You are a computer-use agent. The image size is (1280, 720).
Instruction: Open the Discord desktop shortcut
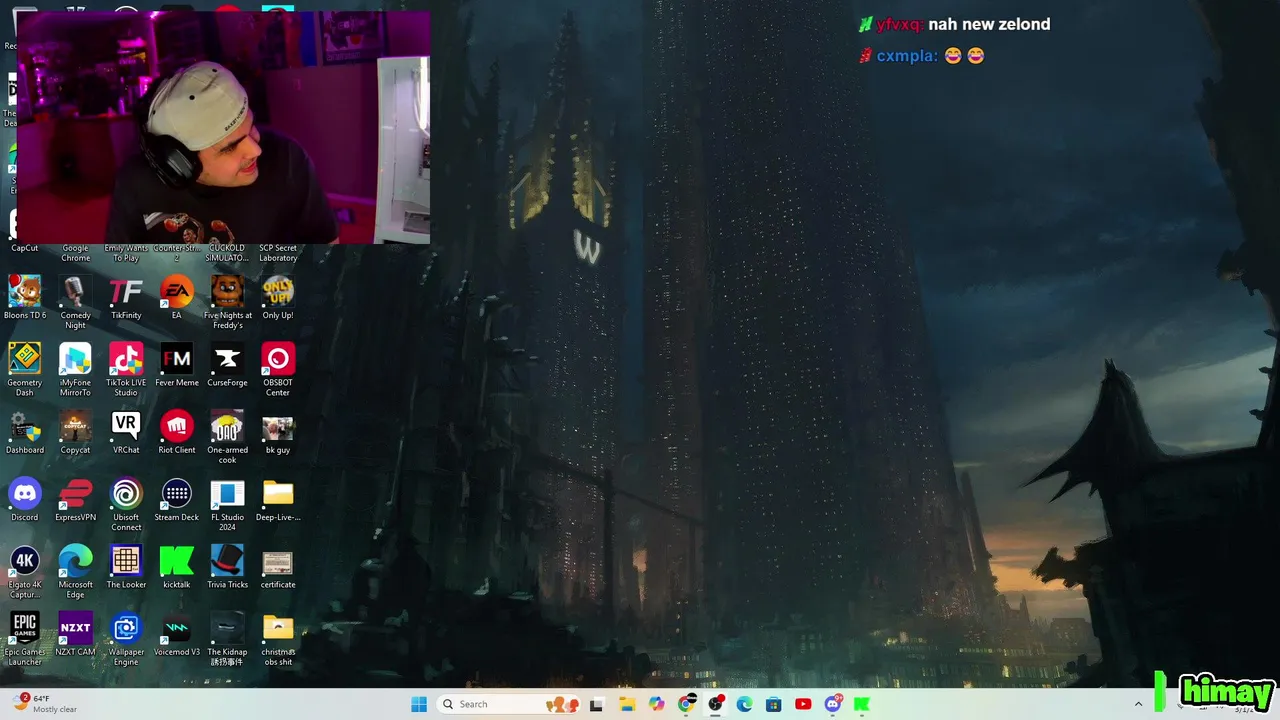point(25,500)
